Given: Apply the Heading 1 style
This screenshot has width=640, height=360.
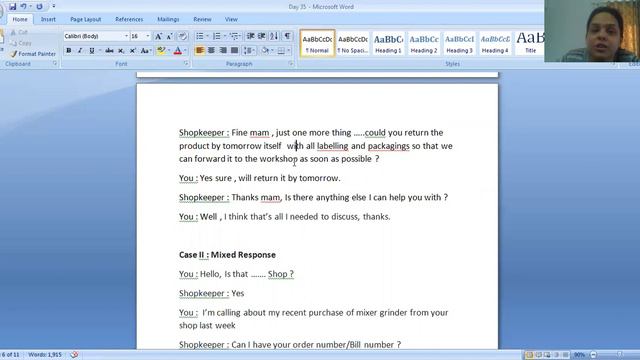Looking at the screenshot, I should pyautogui.click(x=388, y=43).
